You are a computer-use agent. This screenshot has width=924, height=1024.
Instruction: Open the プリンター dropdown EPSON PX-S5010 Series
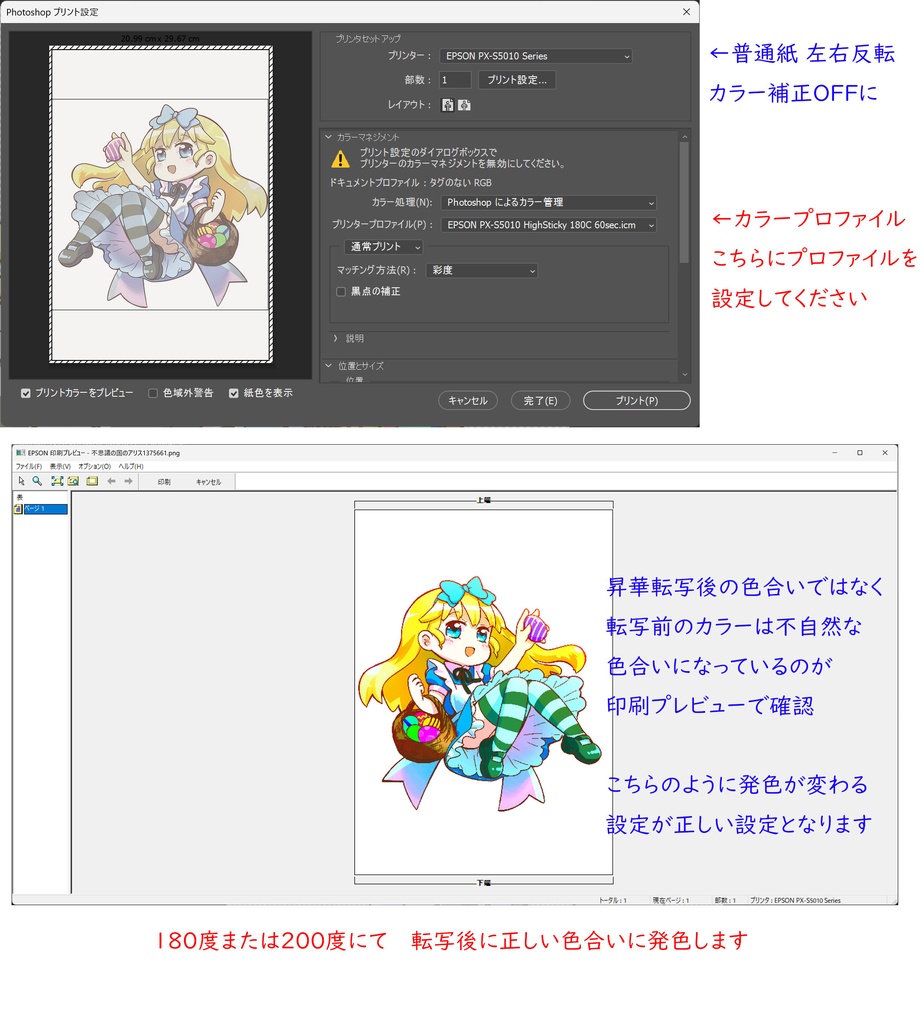click(x=535, y=56)
